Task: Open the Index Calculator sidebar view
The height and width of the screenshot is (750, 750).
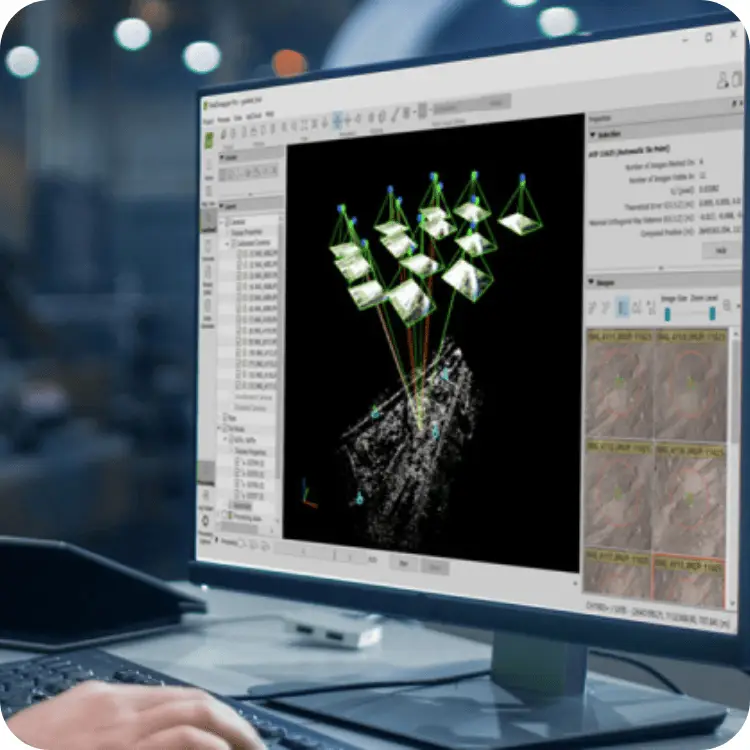Action: point(208,313)
